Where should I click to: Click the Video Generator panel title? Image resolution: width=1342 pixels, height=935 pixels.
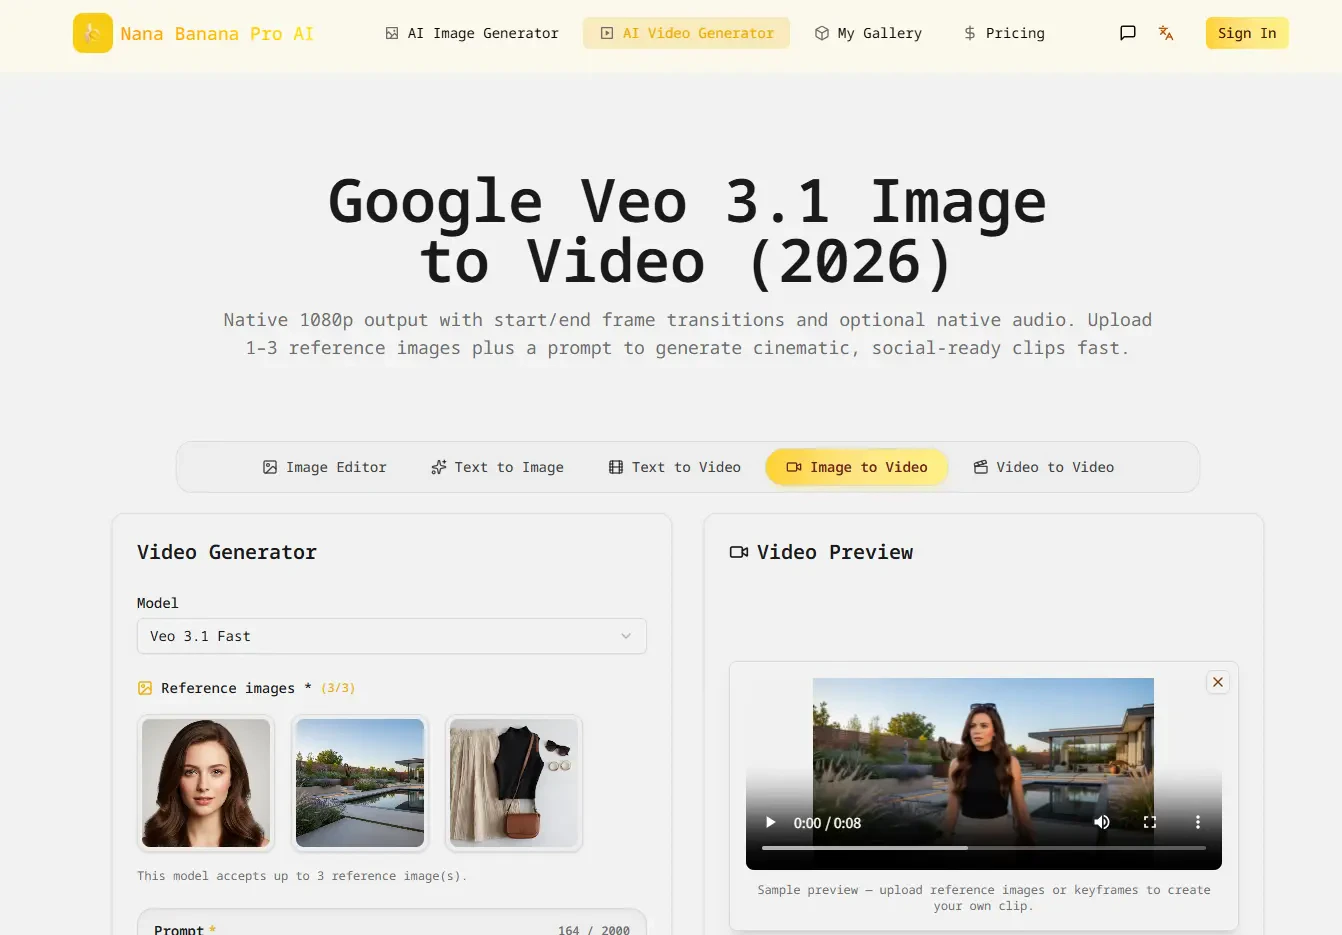(x=227, y=552)
